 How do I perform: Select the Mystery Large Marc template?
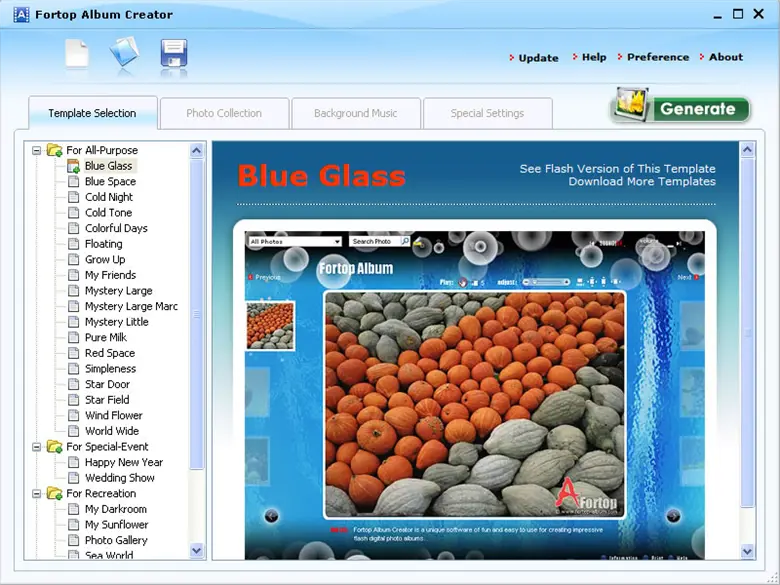131,306
